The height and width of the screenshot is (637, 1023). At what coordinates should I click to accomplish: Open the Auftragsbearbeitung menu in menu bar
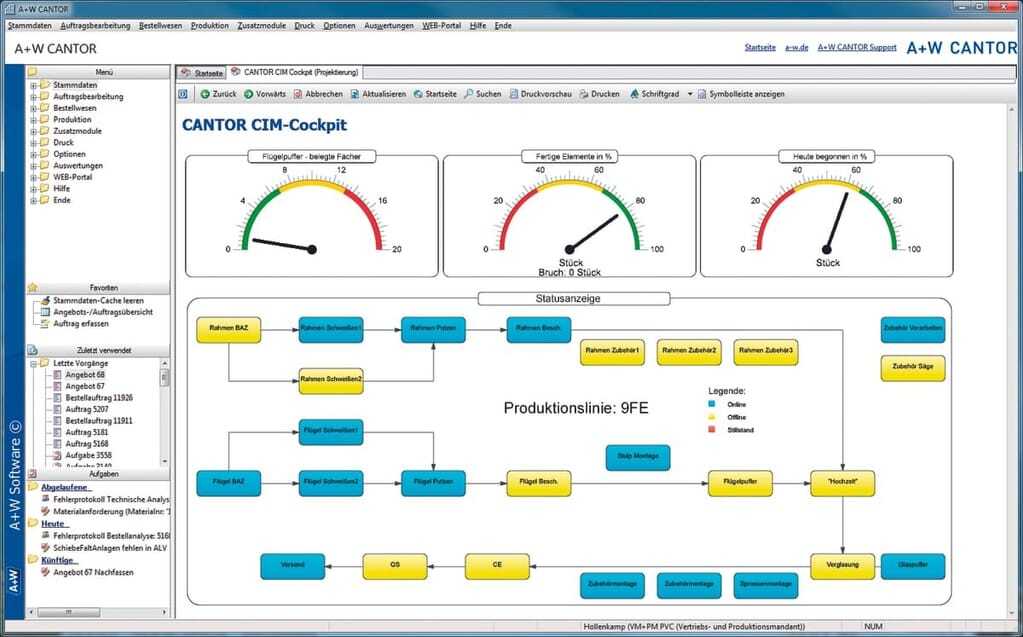96,25
